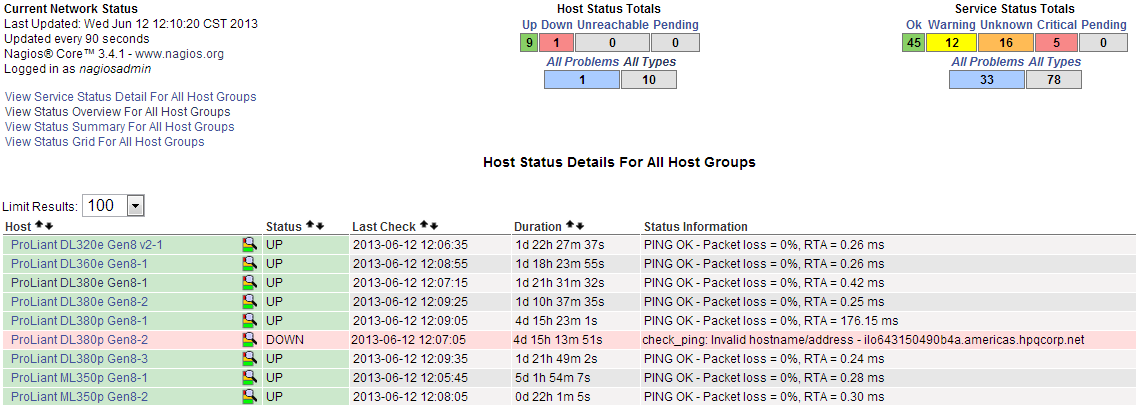This screenshot has height=405, width=1136.
Task: Open host link ProLiant DL320e Gen8 v2-1
Action: click(87, 245)
